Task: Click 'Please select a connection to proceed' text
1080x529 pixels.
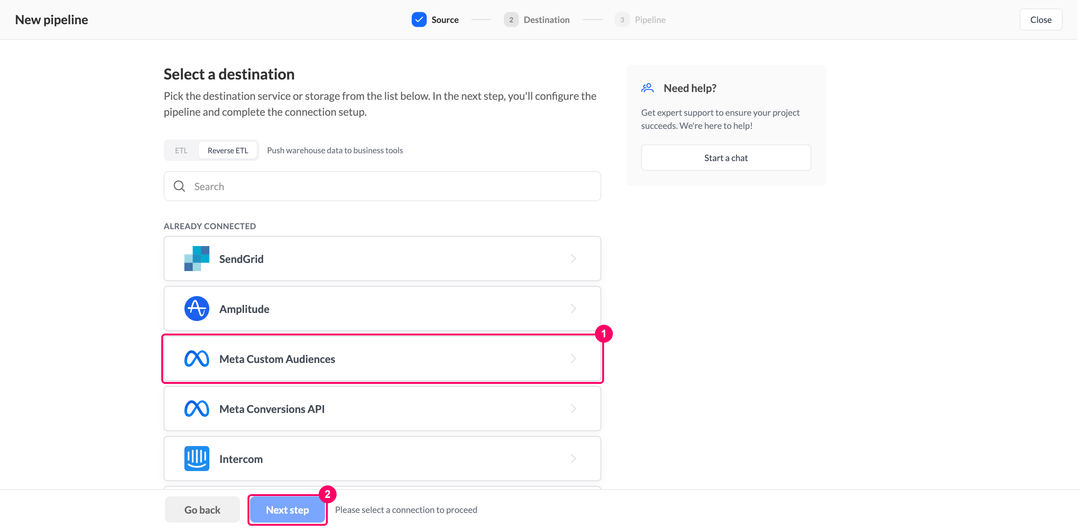Action: tap(406, 510)
